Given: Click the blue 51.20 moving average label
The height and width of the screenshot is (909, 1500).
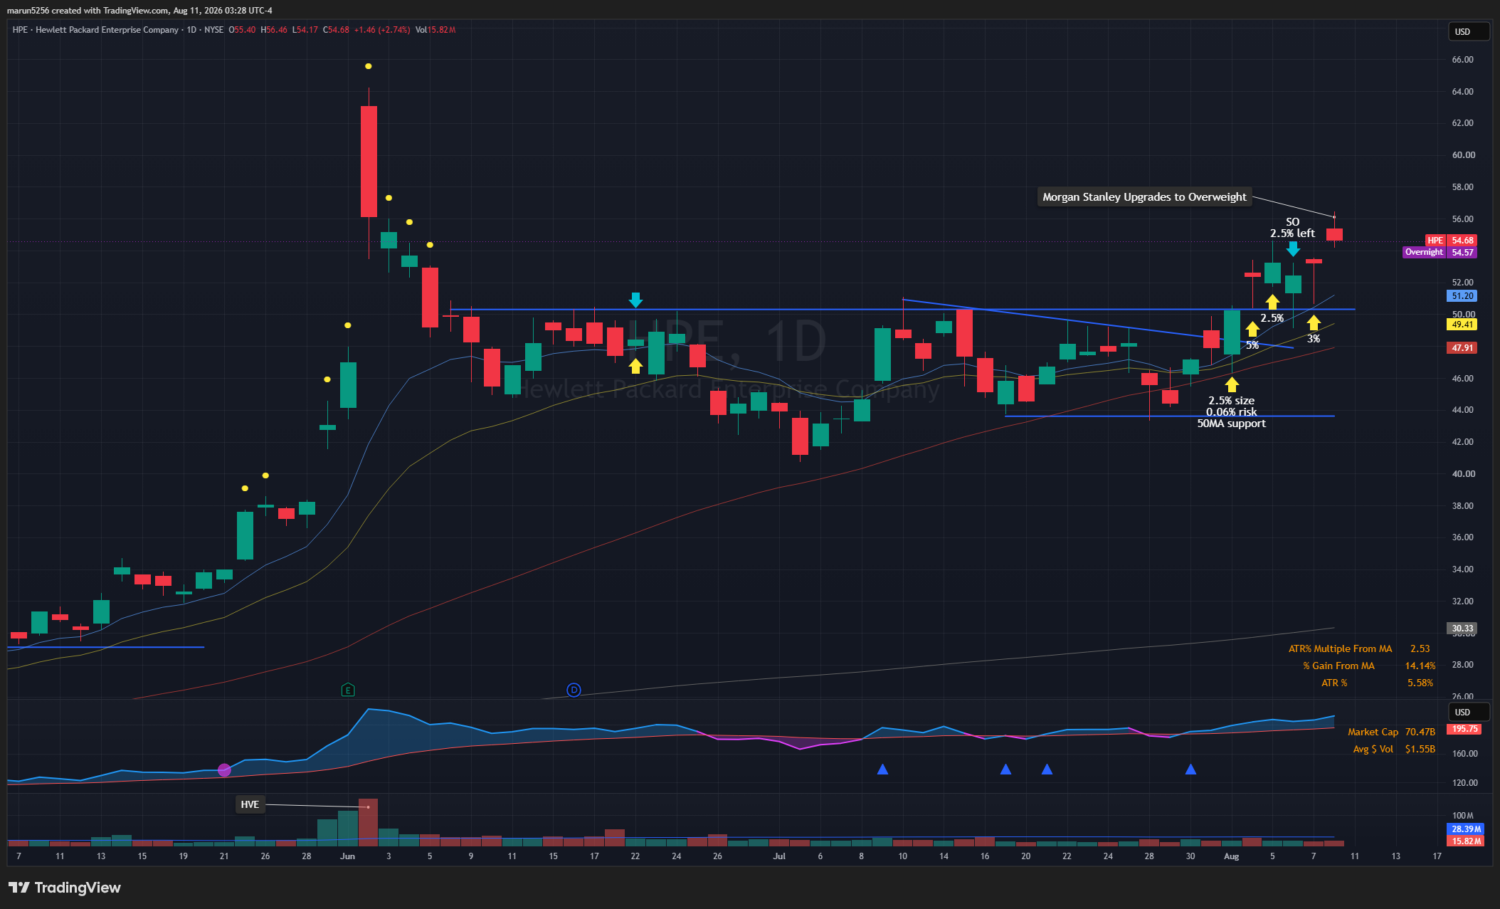Looking at the screenshot, I should (1462, 296).
